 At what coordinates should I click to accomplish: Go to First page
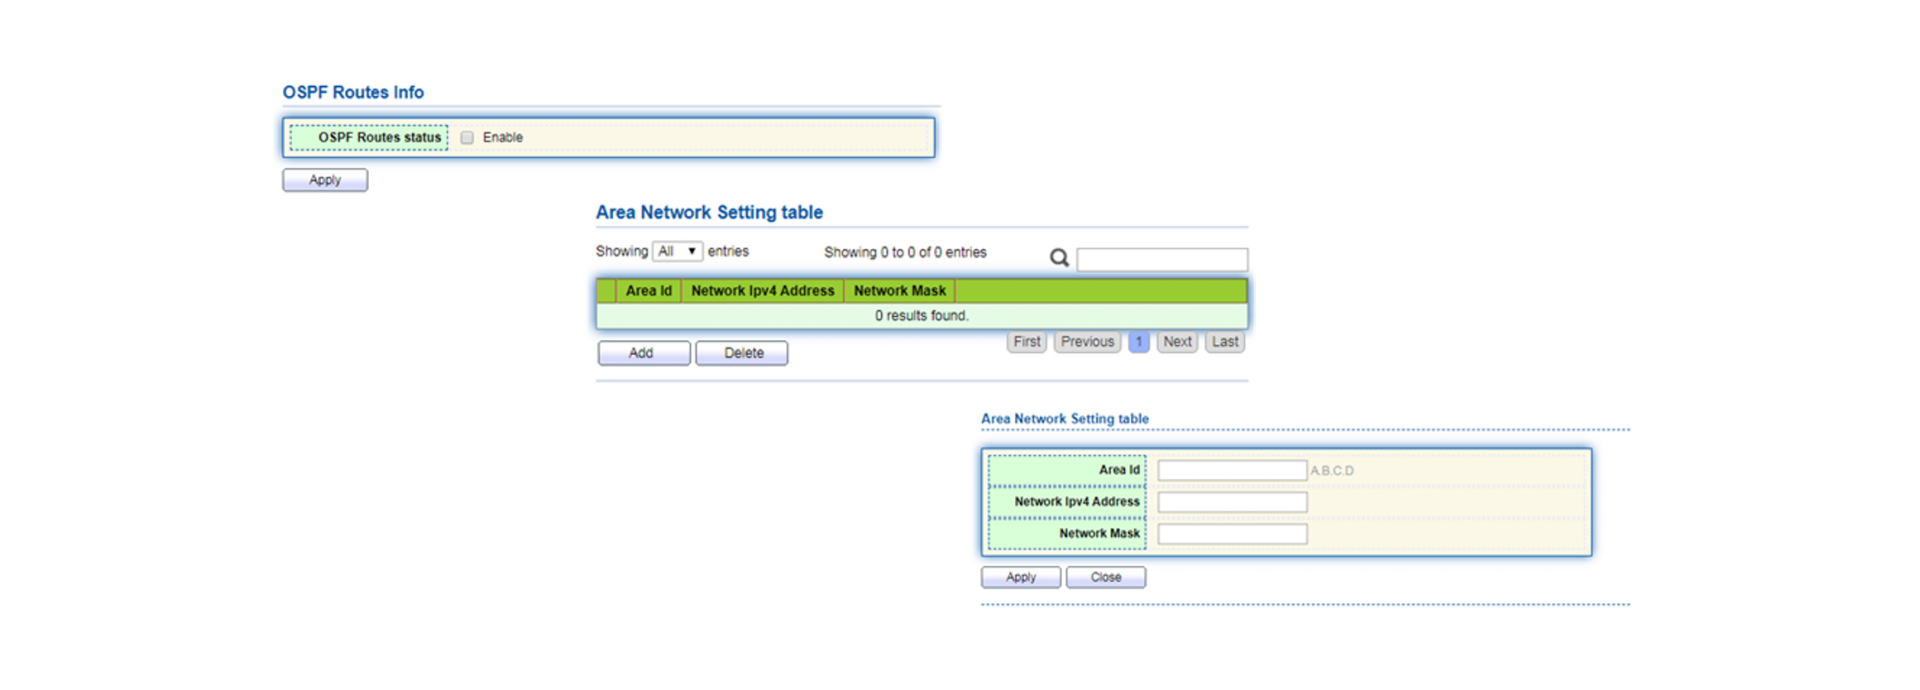pos(1027,342)
